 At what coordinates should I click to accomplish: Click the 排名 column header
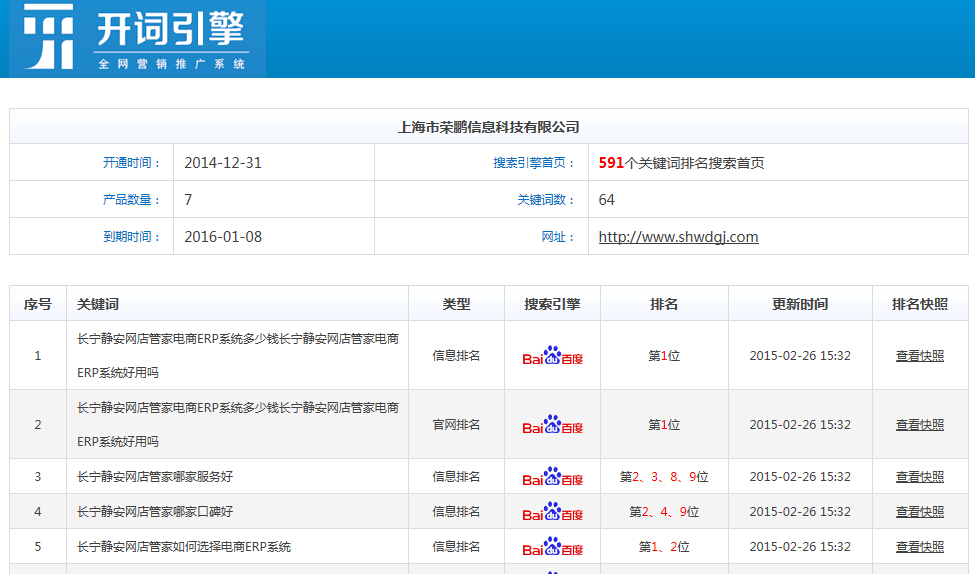click(x=663, y=304)
